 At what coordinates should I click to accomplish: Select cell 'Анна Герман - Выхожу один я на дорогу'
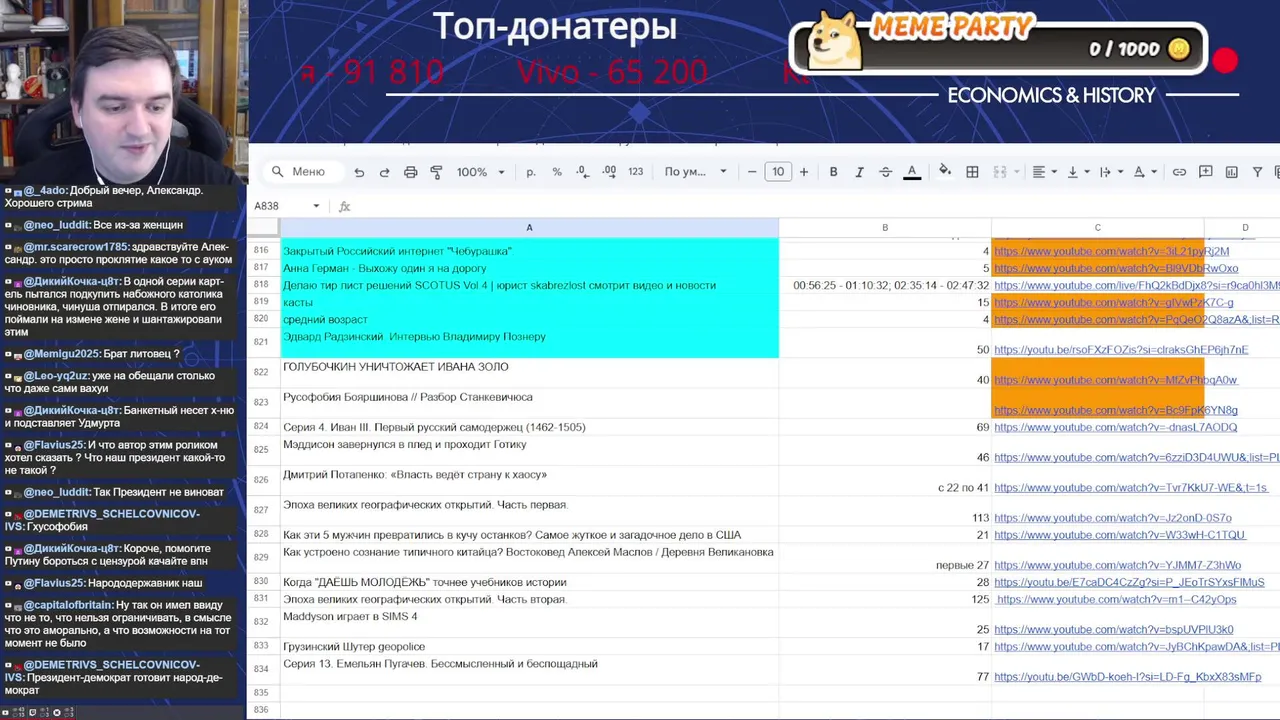tap(529, 268)
